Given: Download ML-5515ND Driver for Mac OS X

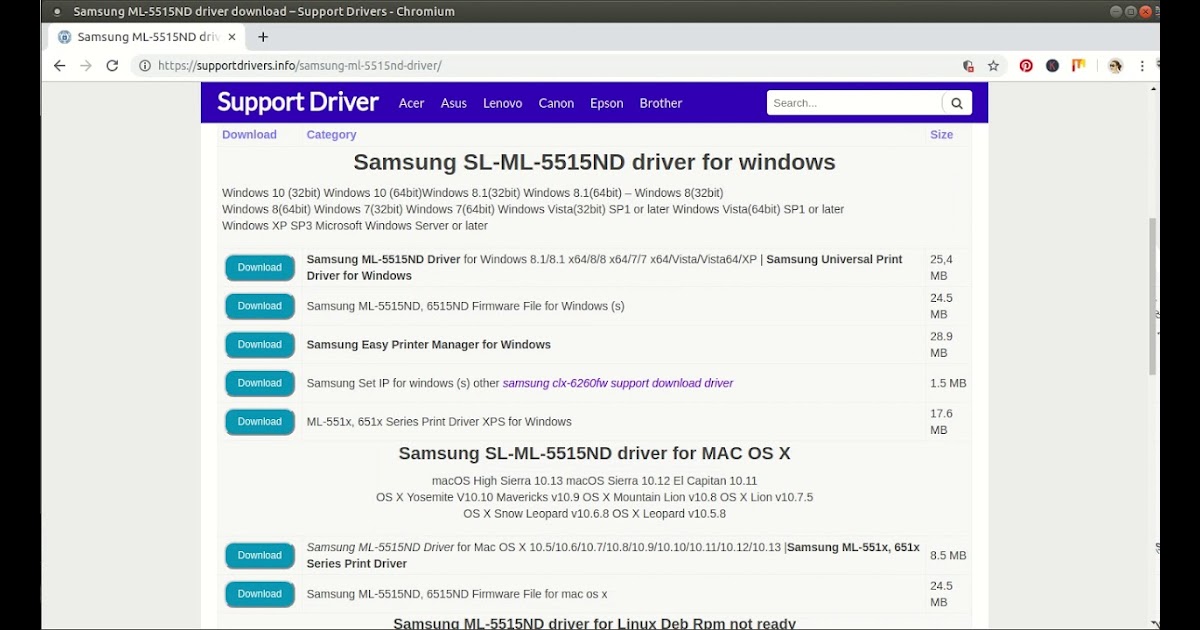Looking at the screenshot, I should (x=260, y=556).
